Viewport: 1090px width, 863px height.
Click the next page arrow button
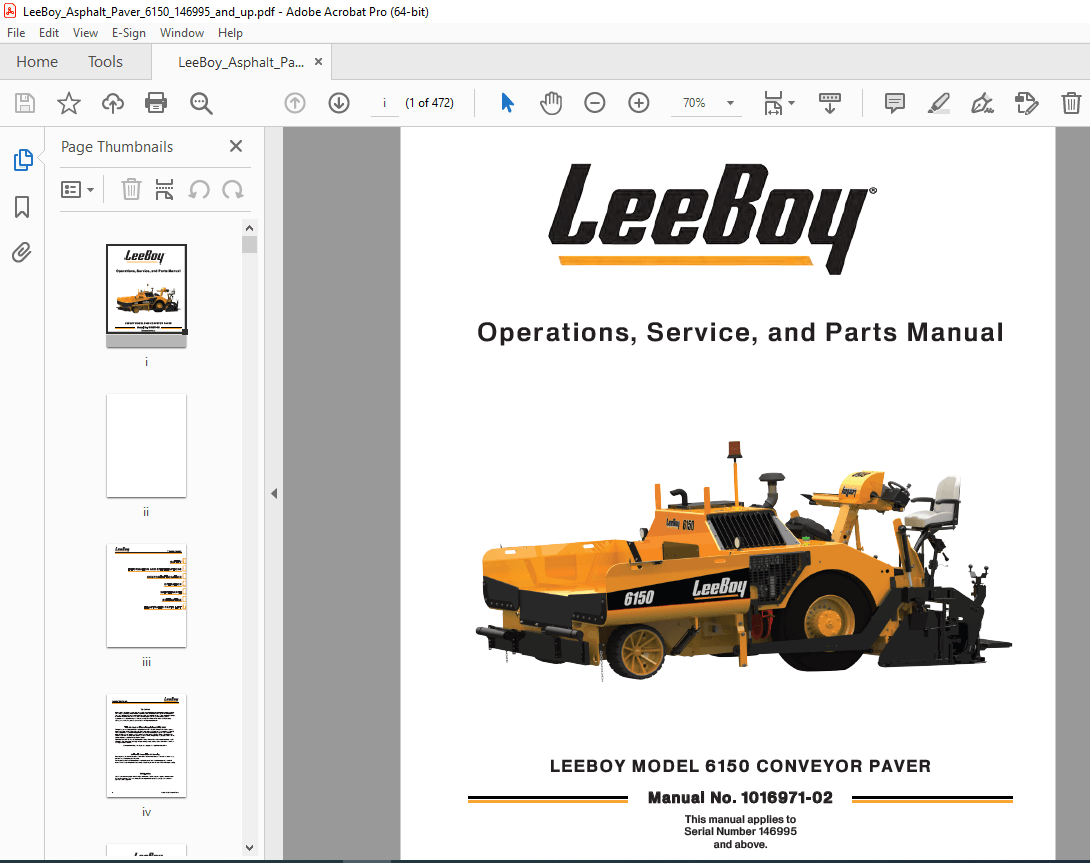(x=339, y=103)
